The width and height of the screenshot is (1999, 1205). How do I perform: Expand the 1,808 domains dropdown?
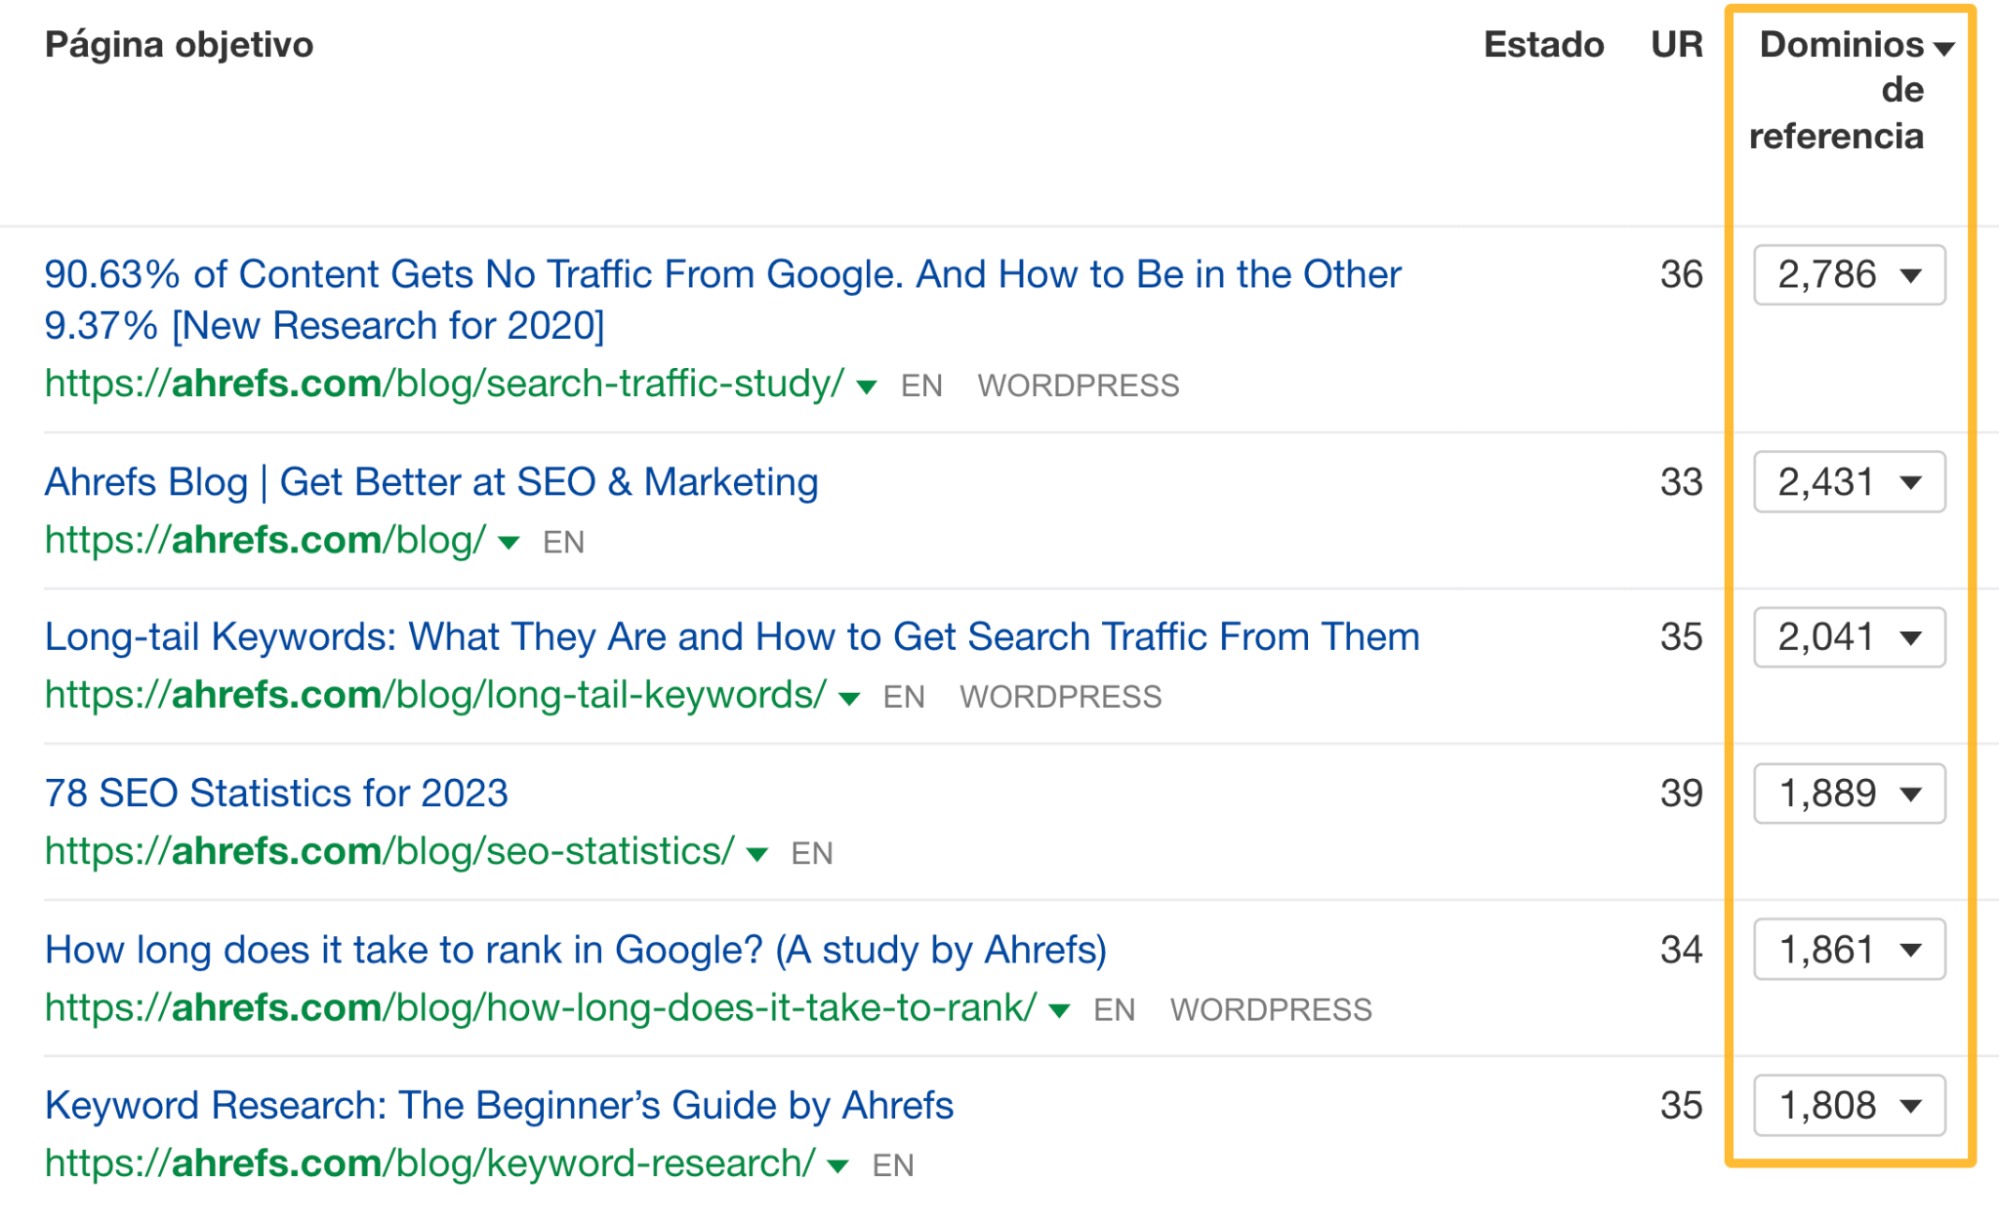point(1911,1106)
